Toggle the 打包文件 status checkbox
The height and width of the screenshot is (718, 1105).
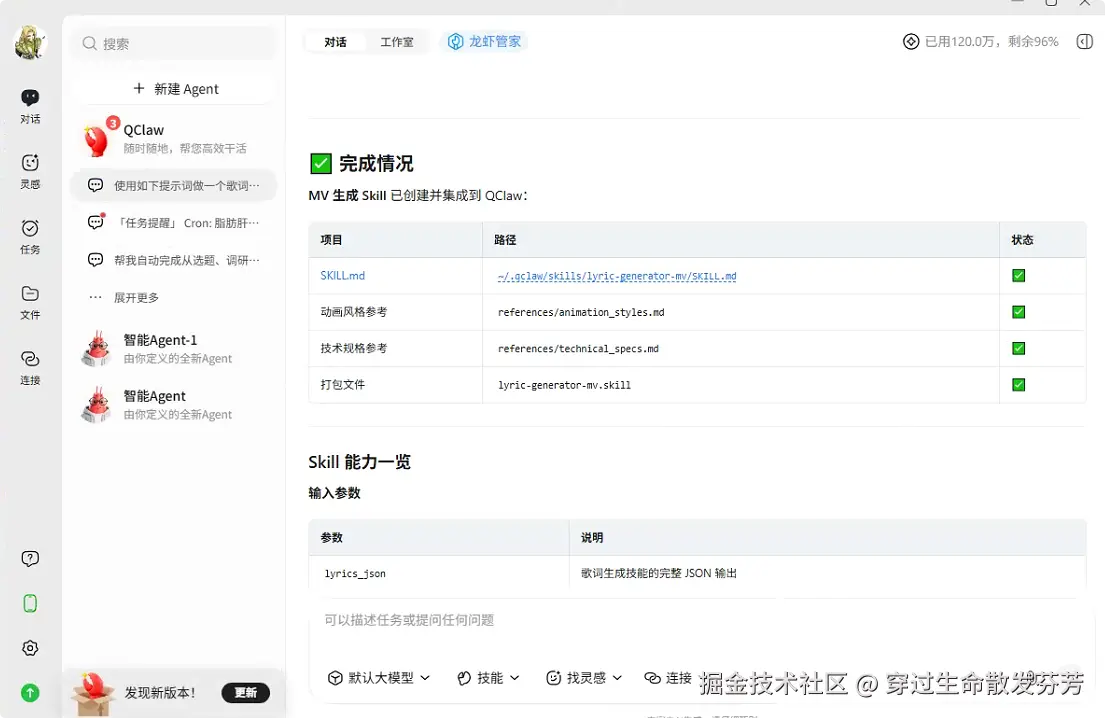pyautogui.click(x=1018, y=385)
